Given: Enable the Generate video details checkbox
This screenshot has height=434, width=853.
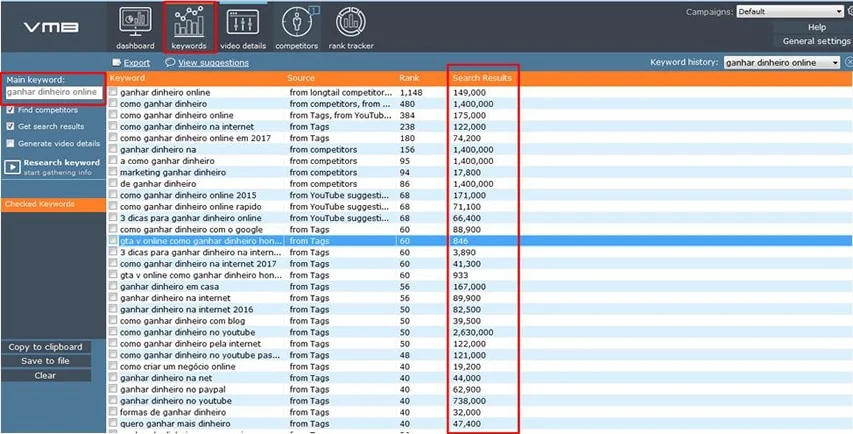Looking at the screenshot, I should coord(10,144).
